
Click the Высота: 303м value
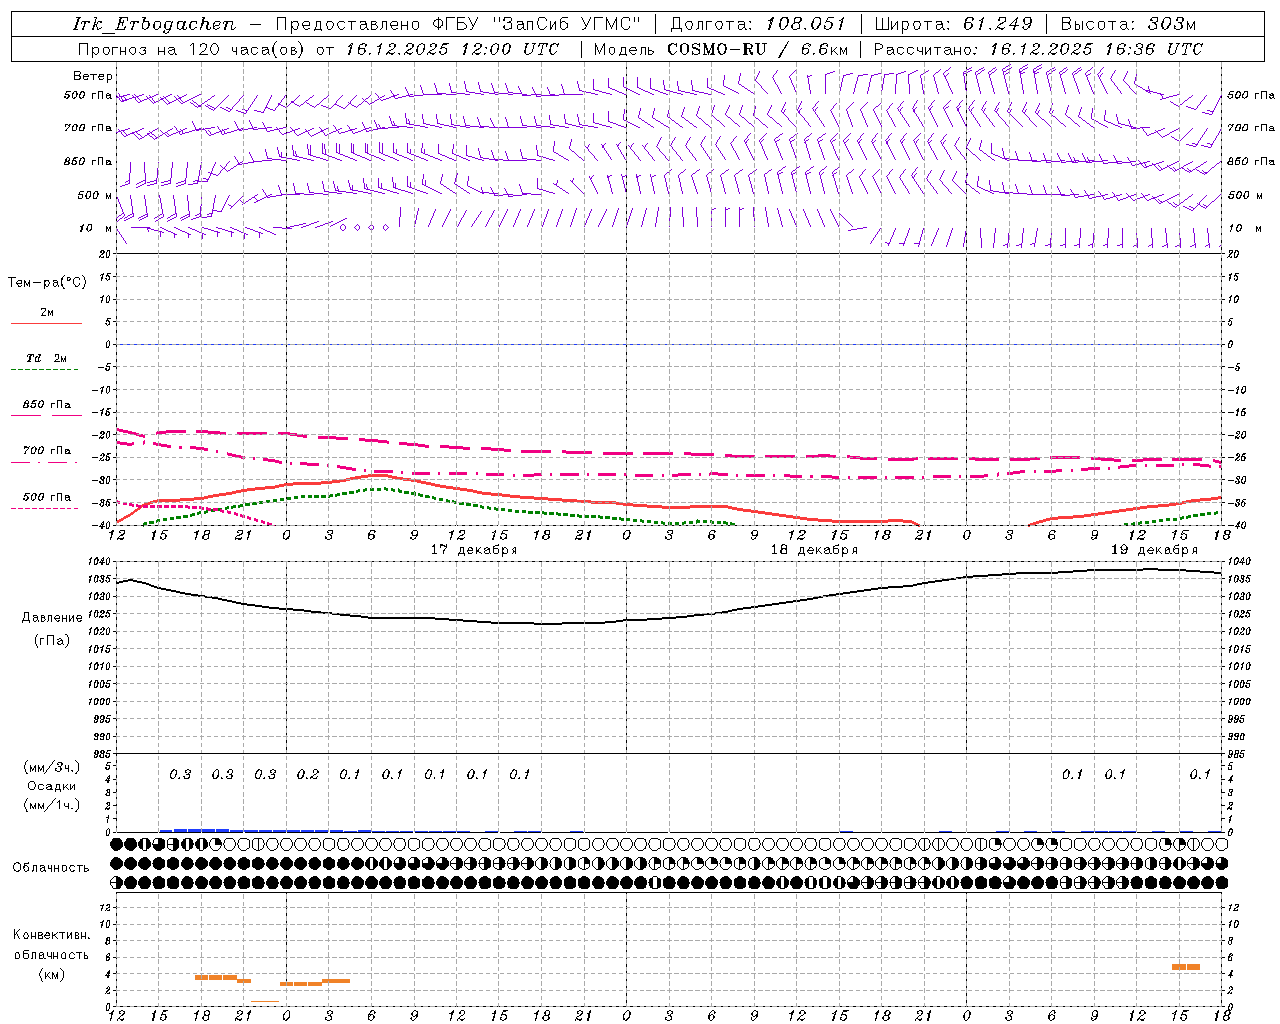pos(1128,24)
